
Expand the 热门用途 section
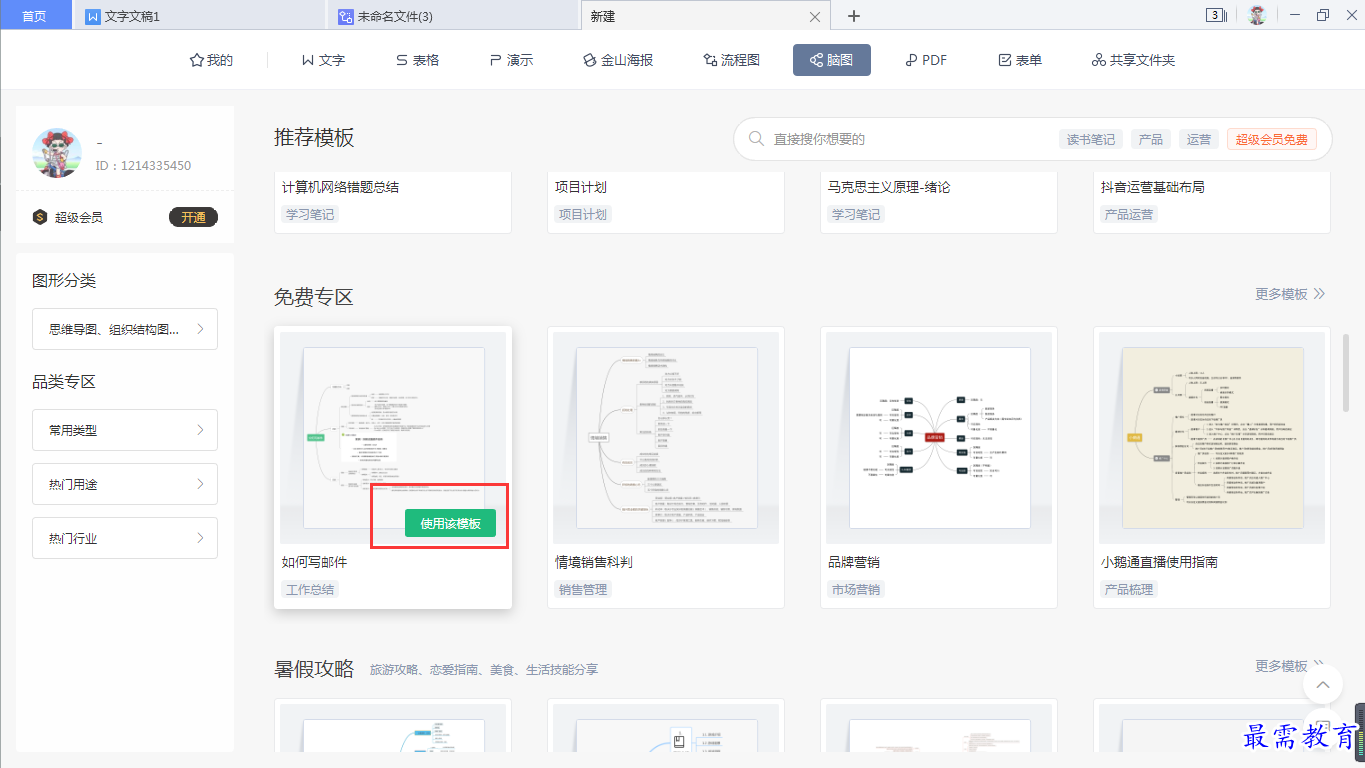(125, 484)
